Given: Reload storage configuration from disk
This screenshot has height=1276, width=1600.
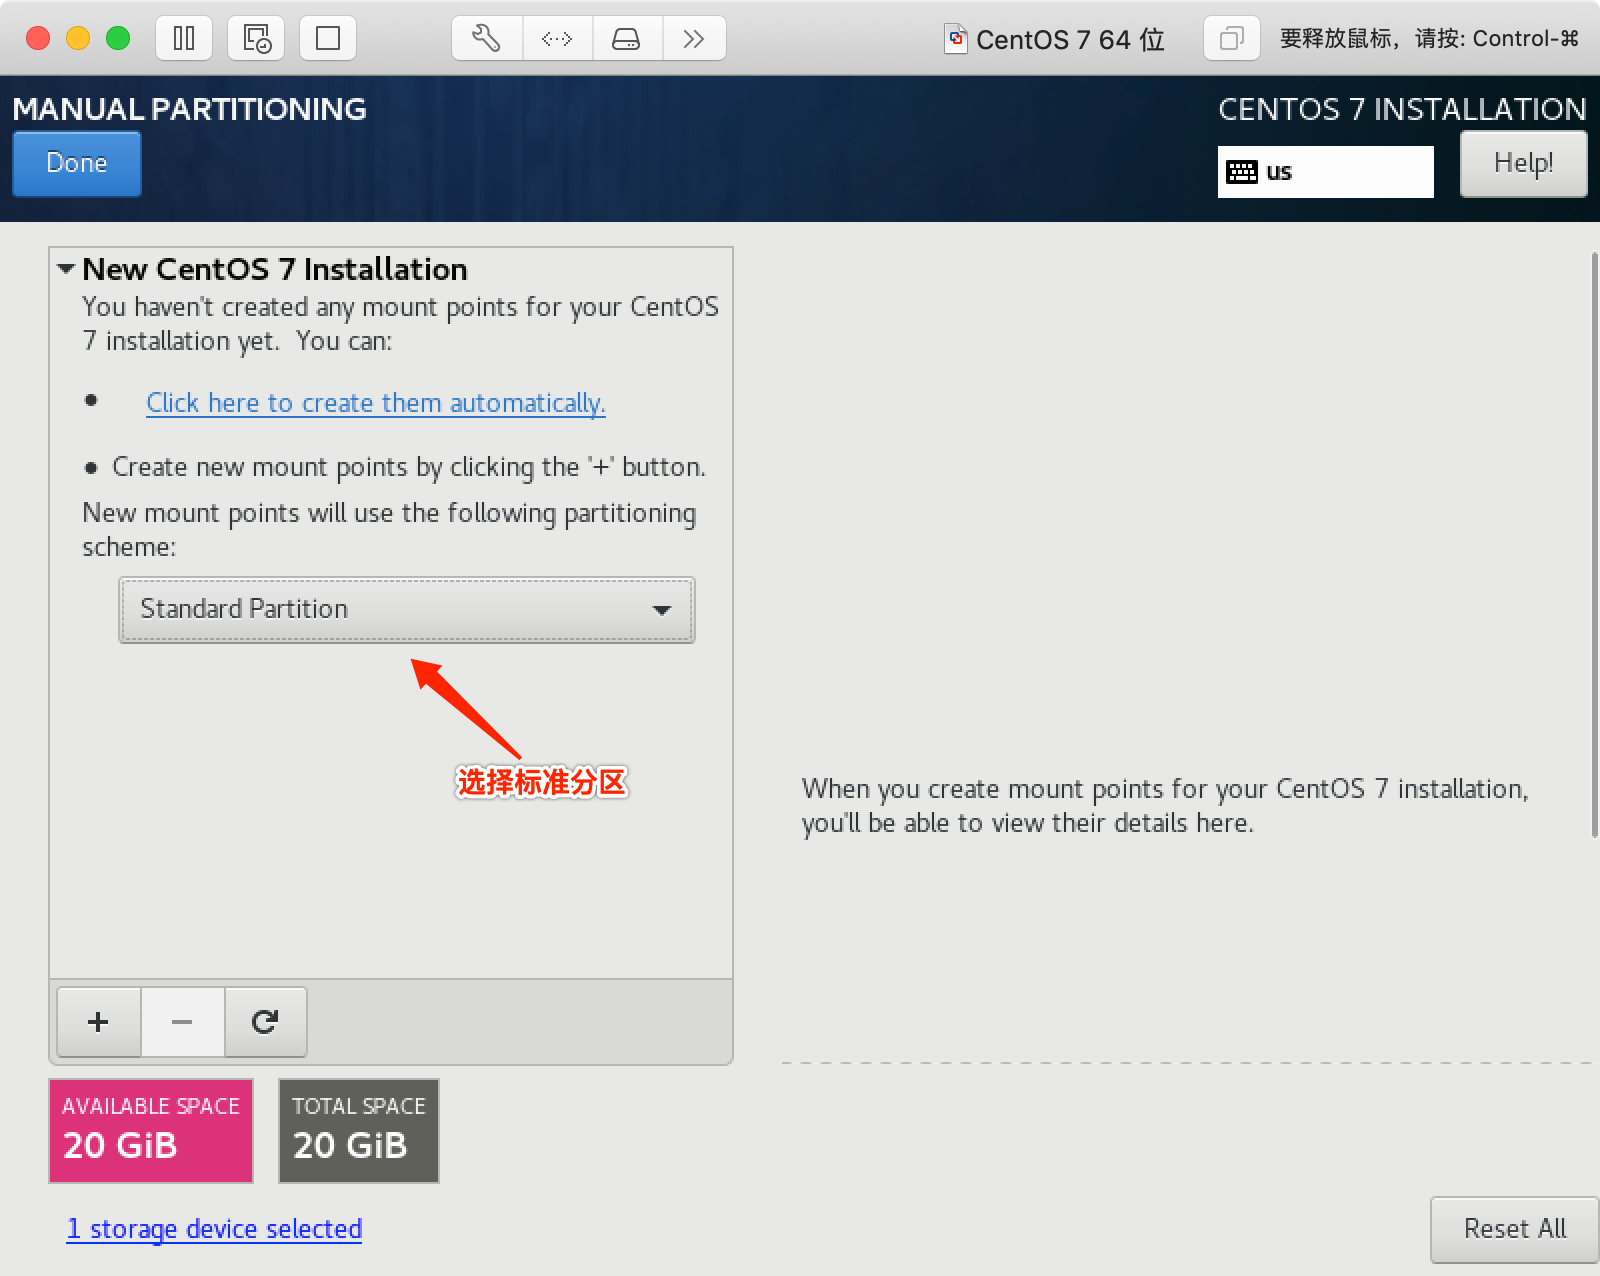Looking at the screenshot, I should point(265,1022).
